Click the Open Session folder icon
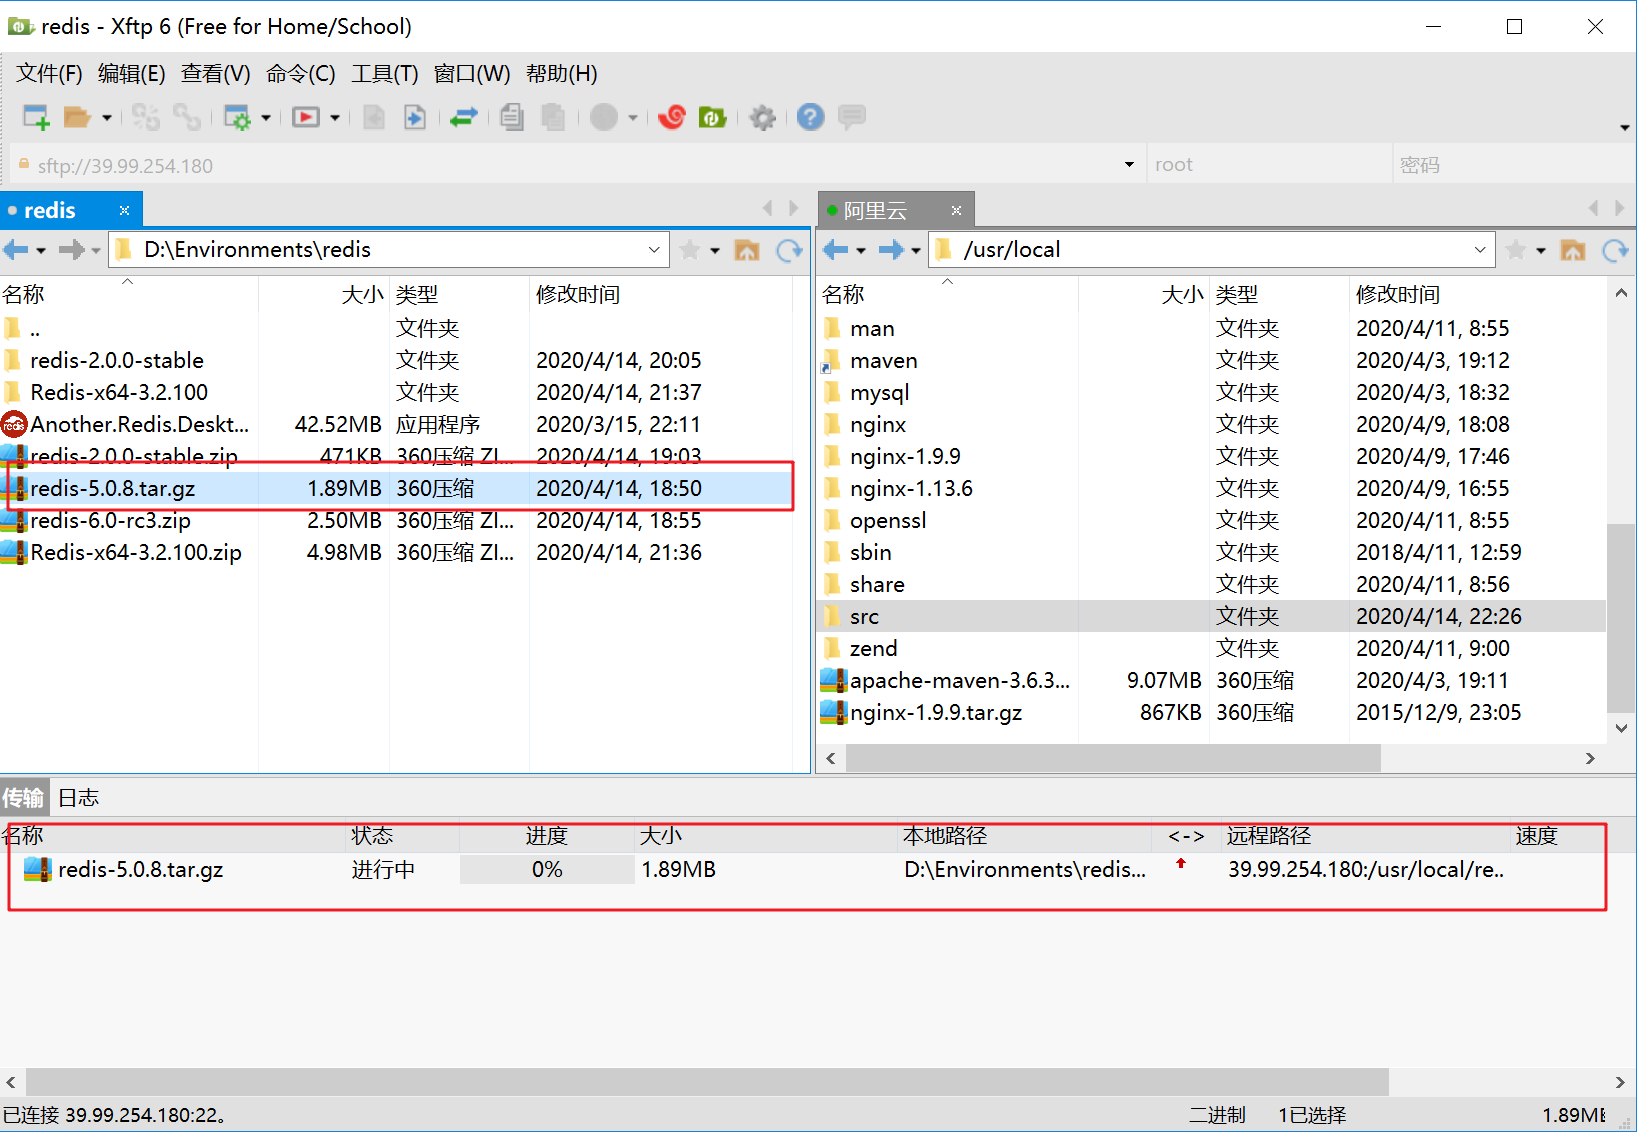The image size is (1637, 1132). tap(77, 117)
